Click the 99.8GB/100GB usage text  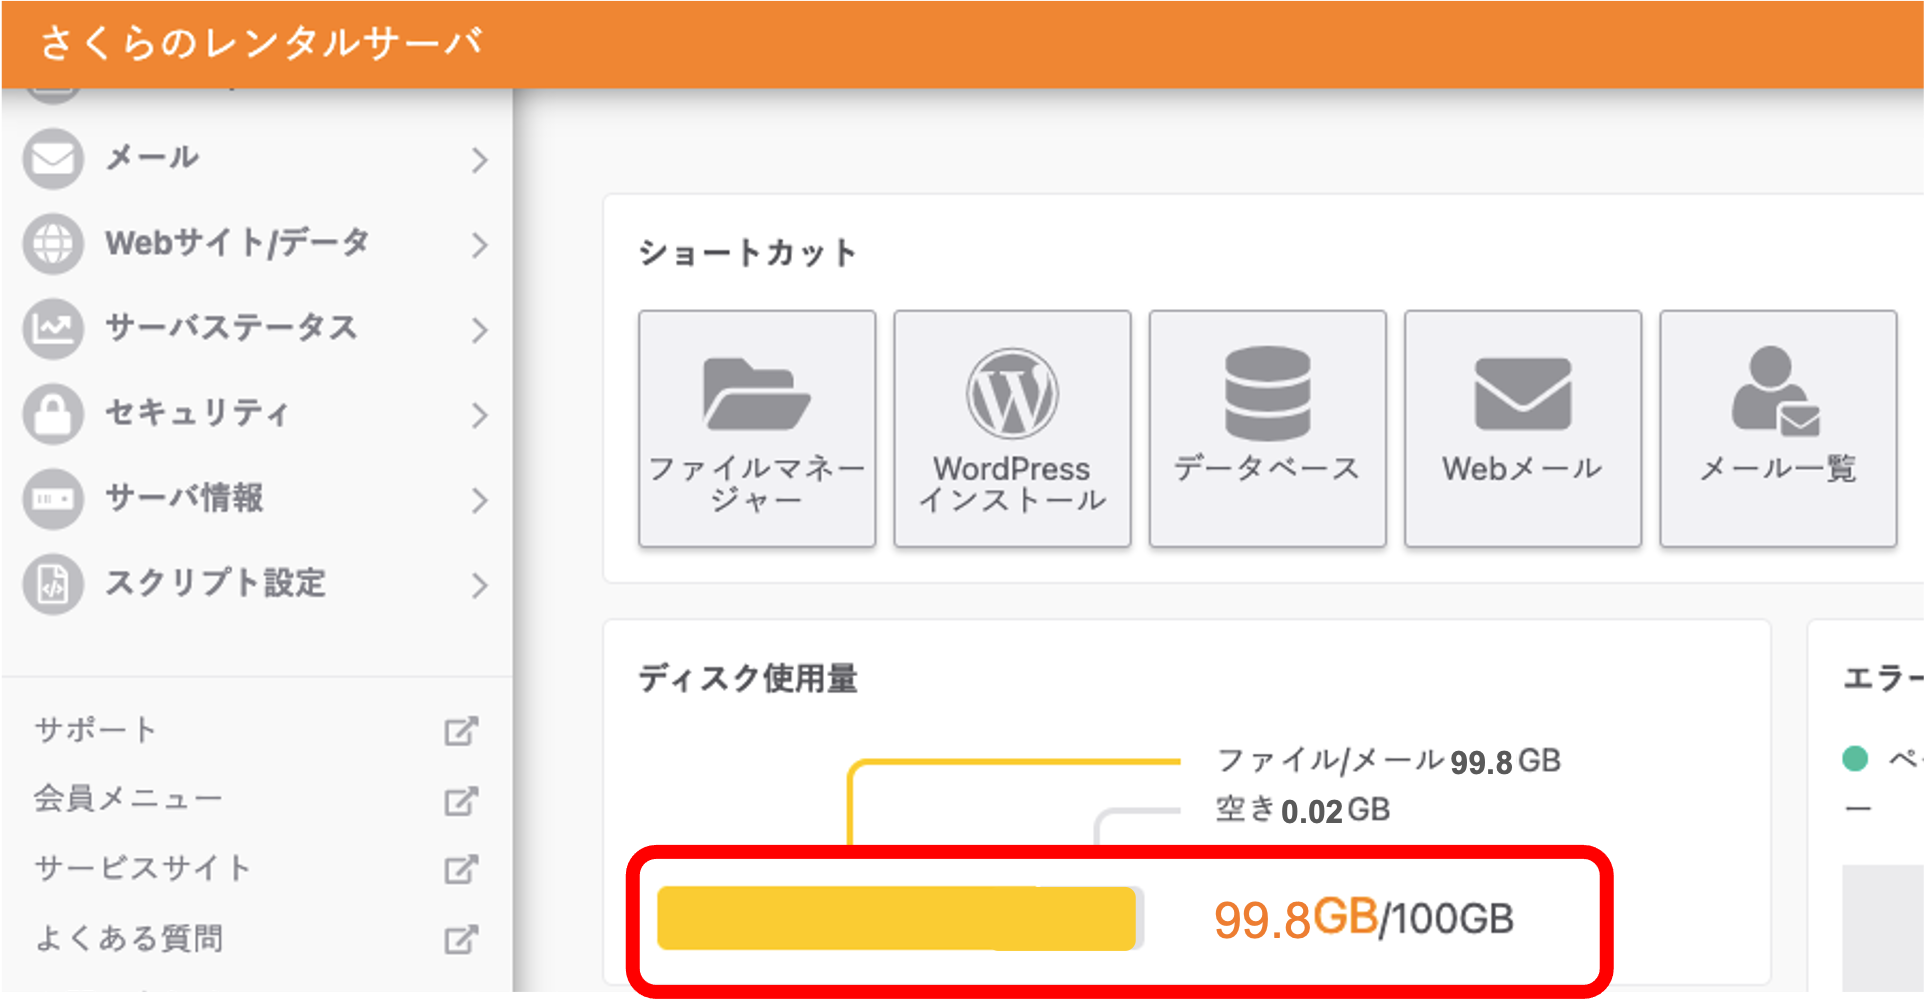tap(1363, 914)
